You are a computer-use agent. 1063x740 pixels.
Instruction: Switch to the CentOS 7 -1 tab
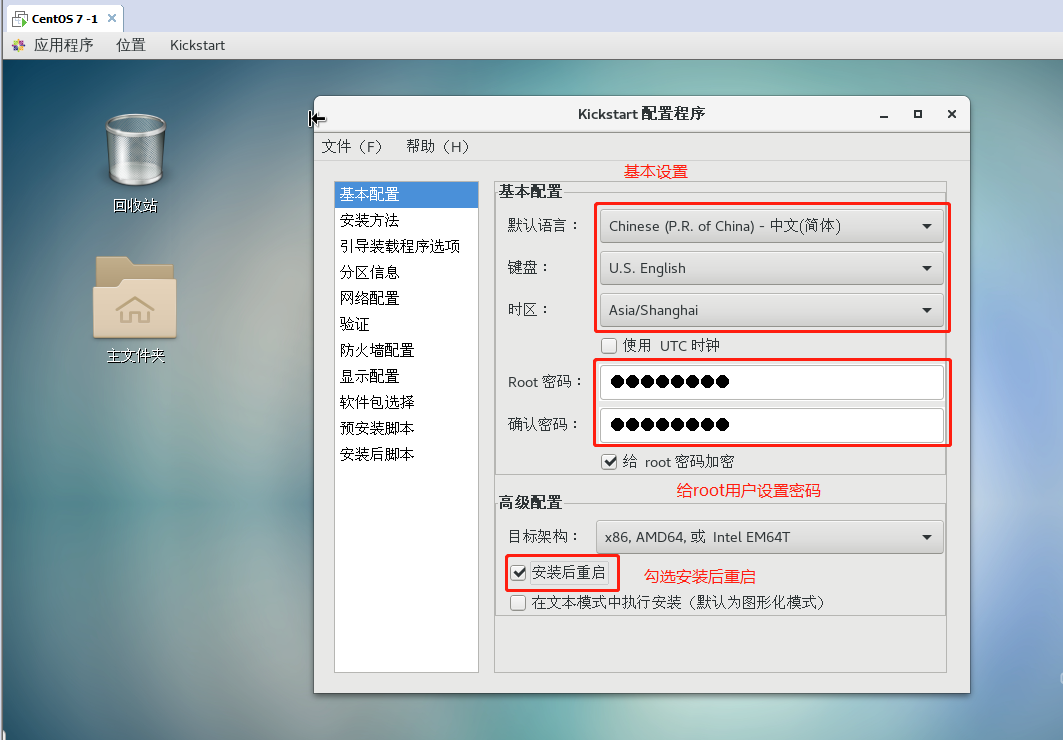64,19
